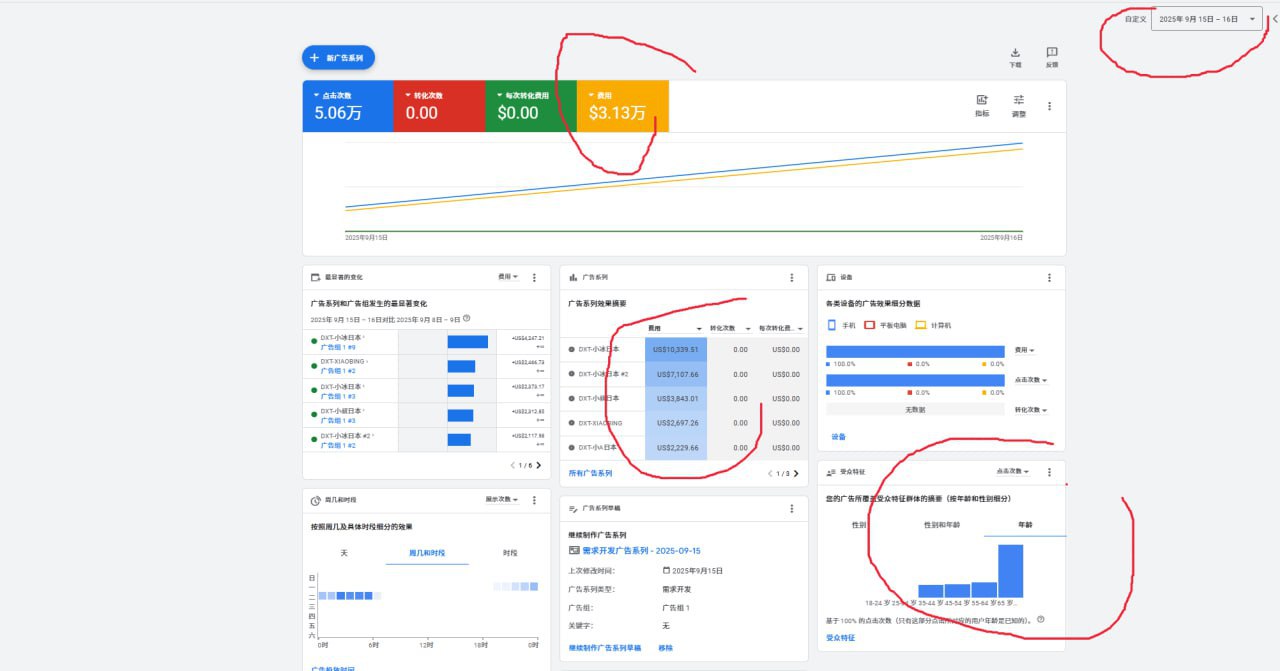Open the 点击次数 dropdown in 受众特征 card

point(1013,471)
